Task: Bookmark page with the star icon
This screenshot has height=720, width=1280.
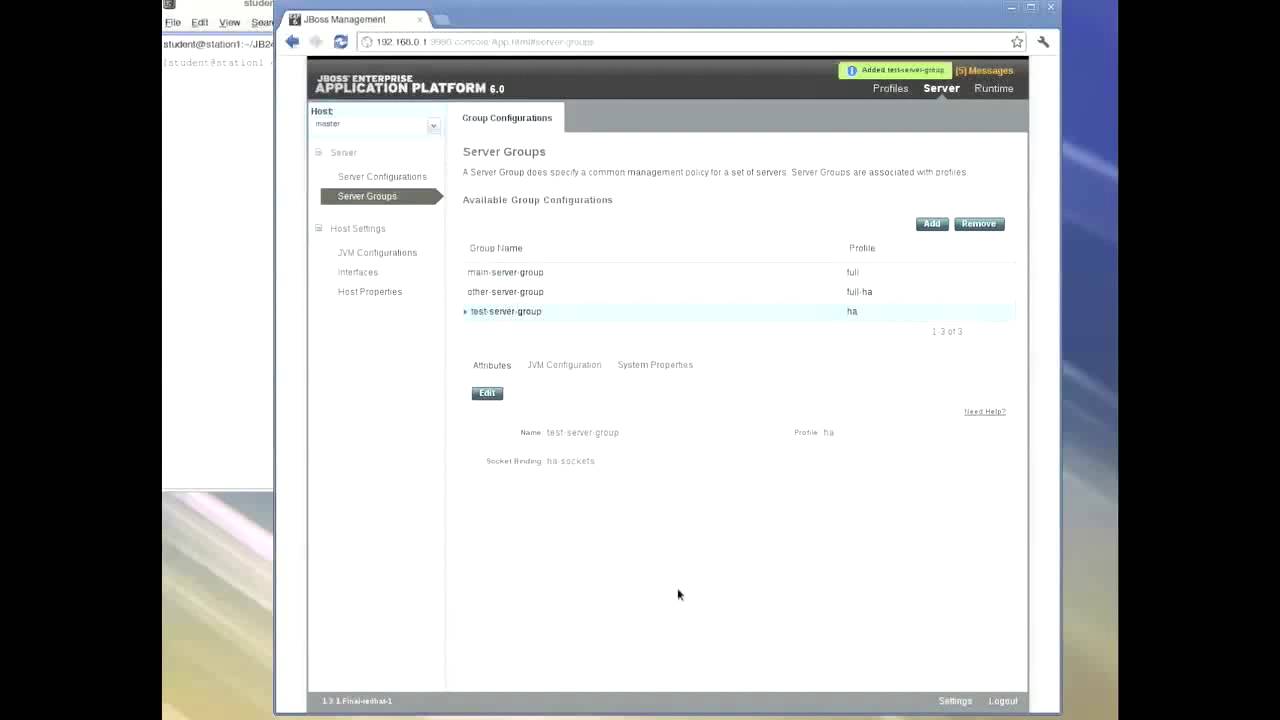Action: [1017, 42]
